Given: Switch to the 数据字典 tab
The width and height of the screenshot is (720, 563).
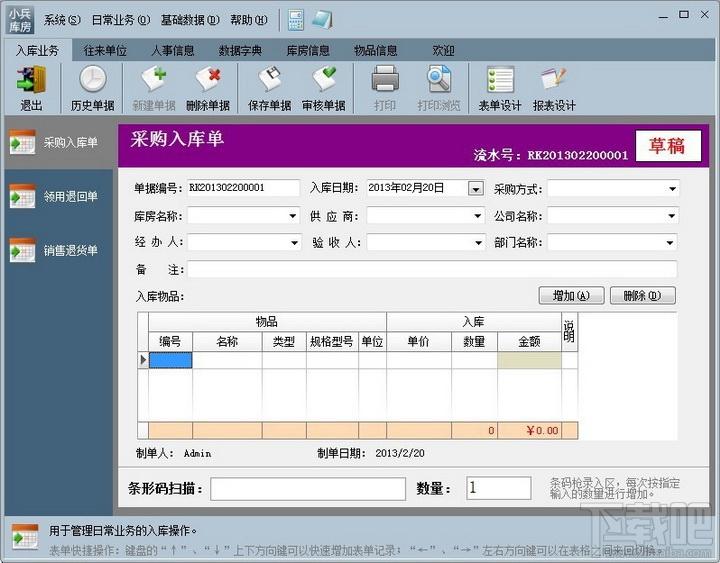Looking at the screenshot, I should [240, 51].
